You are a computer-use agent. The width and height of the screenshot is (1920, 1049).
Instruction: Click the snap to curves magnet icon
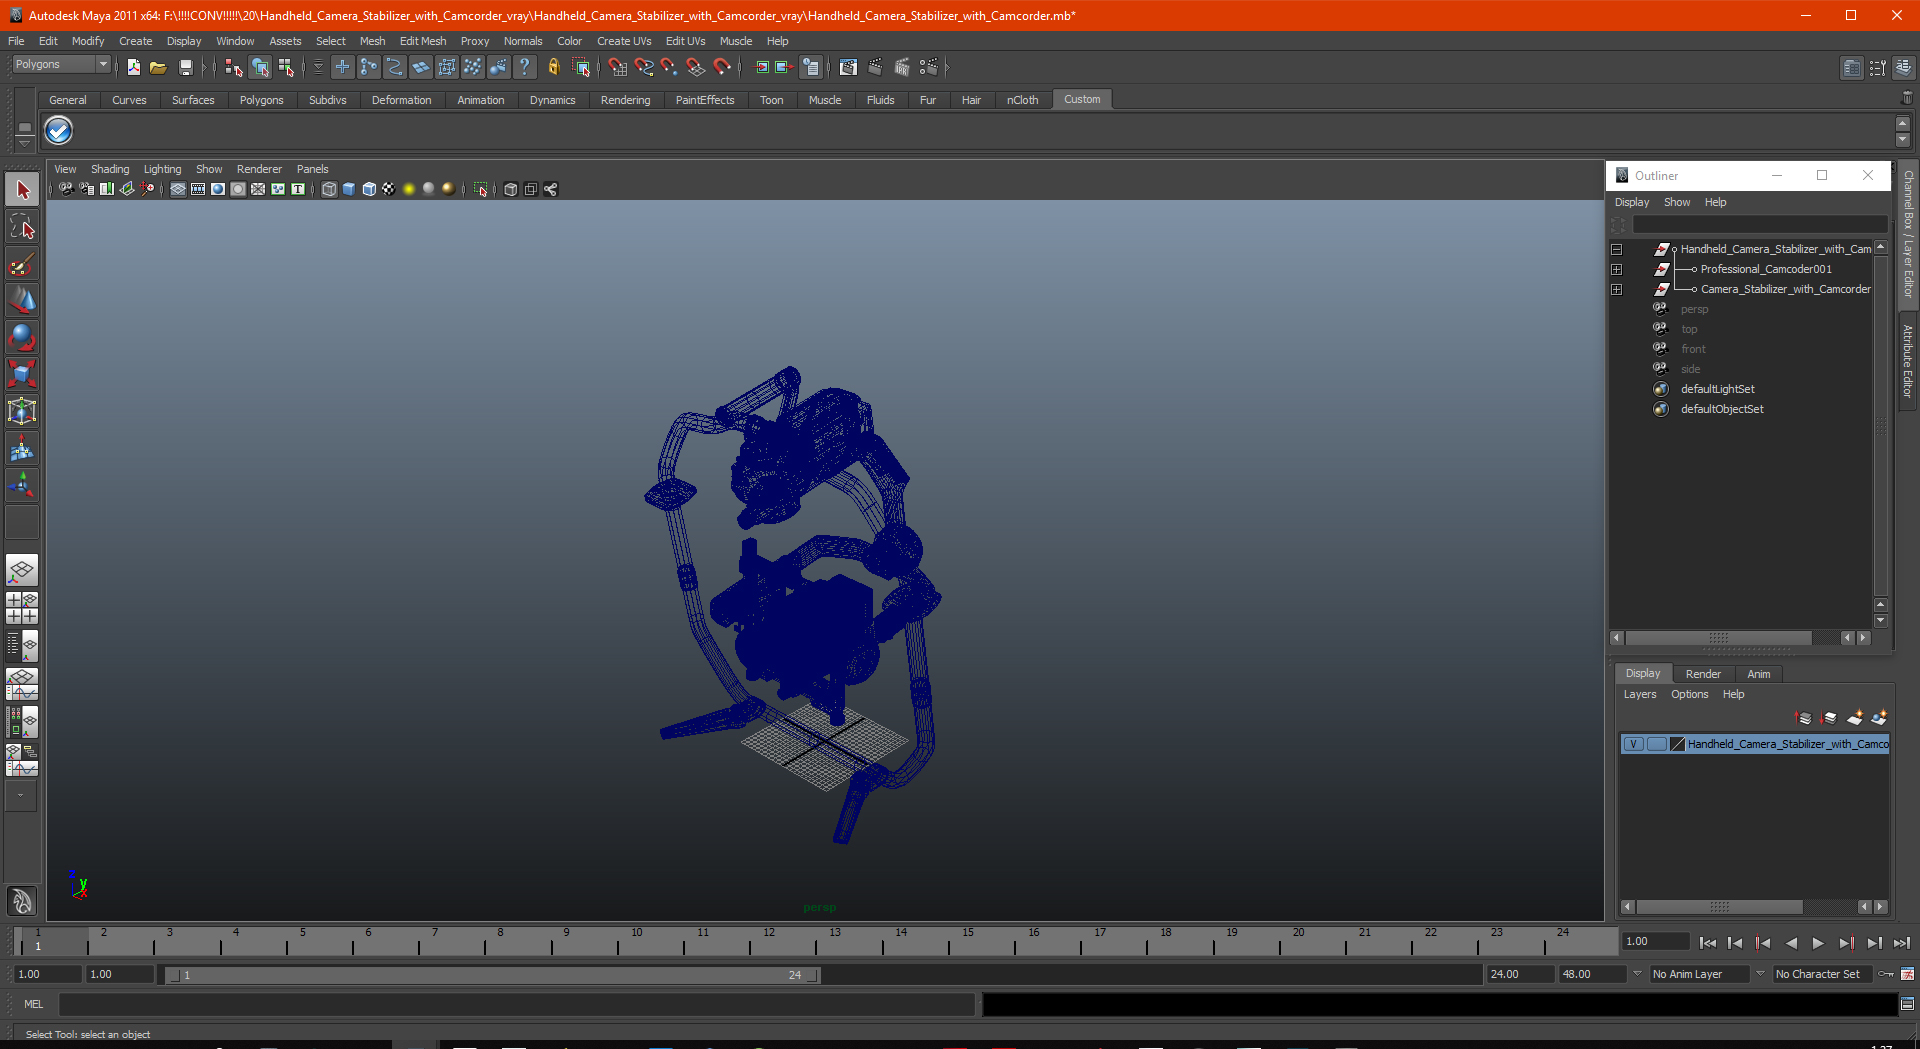click(644, 67)
